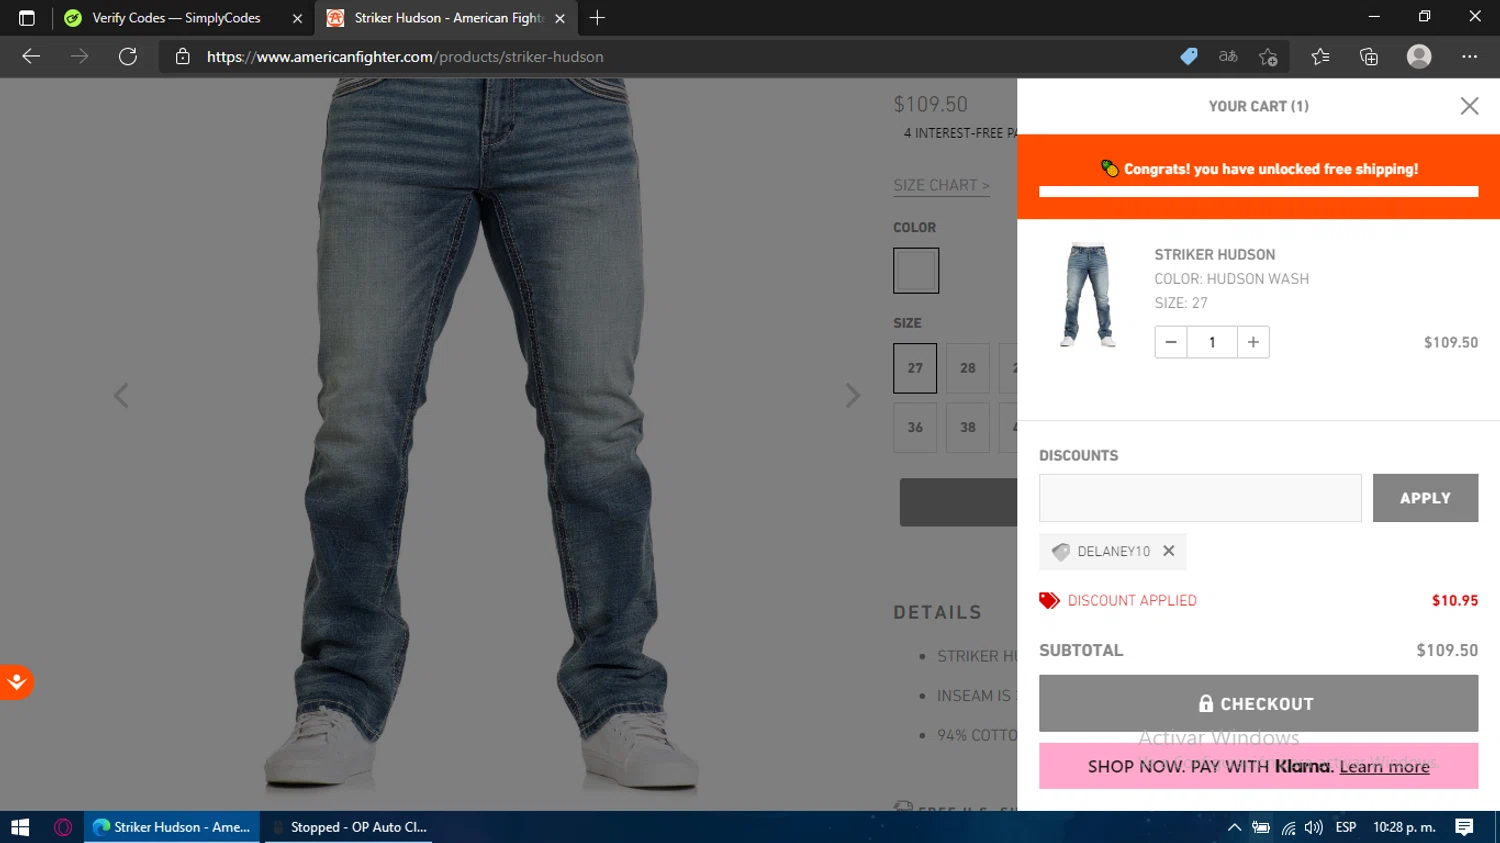Viewport: 1500px width, 843px height.
Task: Open shopping coupons tag icon in address bar
Action: pyautogui.click(x=1189, y=57)
